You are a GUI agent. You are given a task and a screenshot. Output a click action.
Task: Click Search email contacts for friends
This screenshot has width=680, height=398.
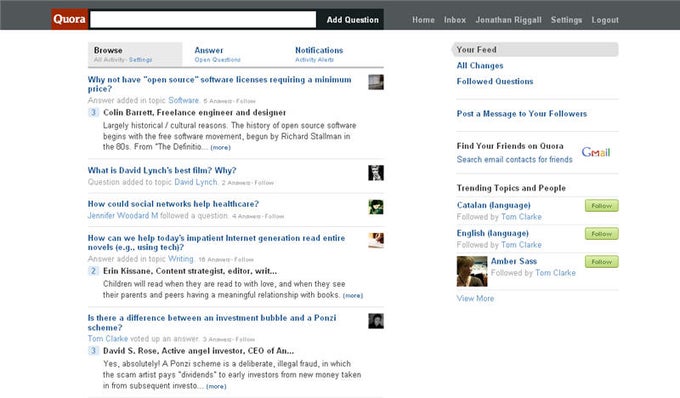pos(514,159)
